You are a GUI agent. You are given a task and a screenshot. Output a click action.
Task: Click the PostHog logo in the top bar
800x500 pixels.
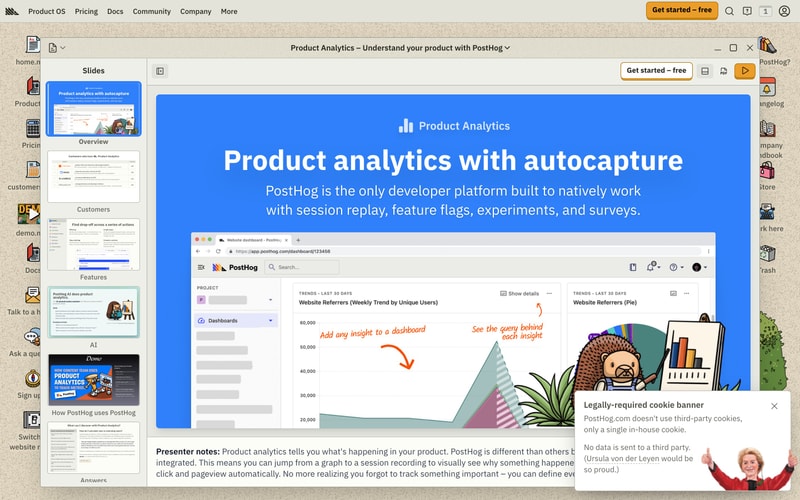(12, 11)
